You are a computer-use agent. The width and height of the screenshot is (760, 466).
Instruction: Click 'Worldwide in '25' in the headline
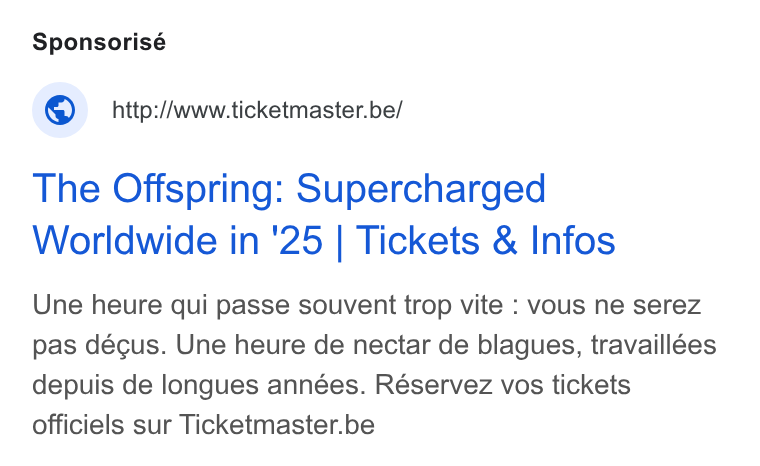pyautogui.click(x=177, y=241)
